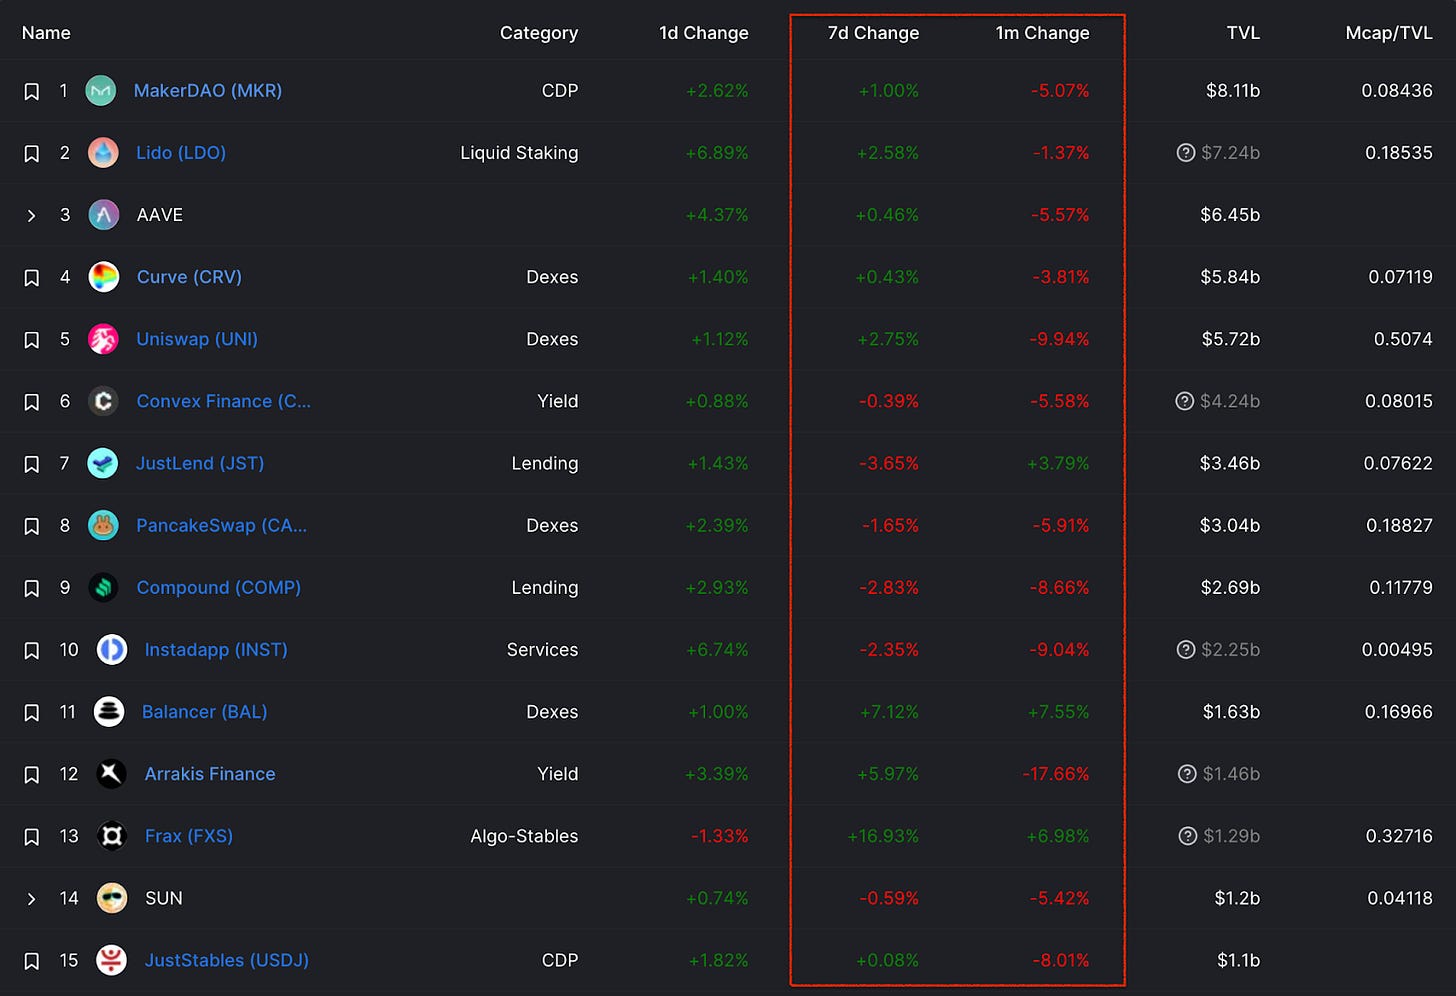Sort by the Category column header
1456x996 pixels.
(x=539, y=33)
